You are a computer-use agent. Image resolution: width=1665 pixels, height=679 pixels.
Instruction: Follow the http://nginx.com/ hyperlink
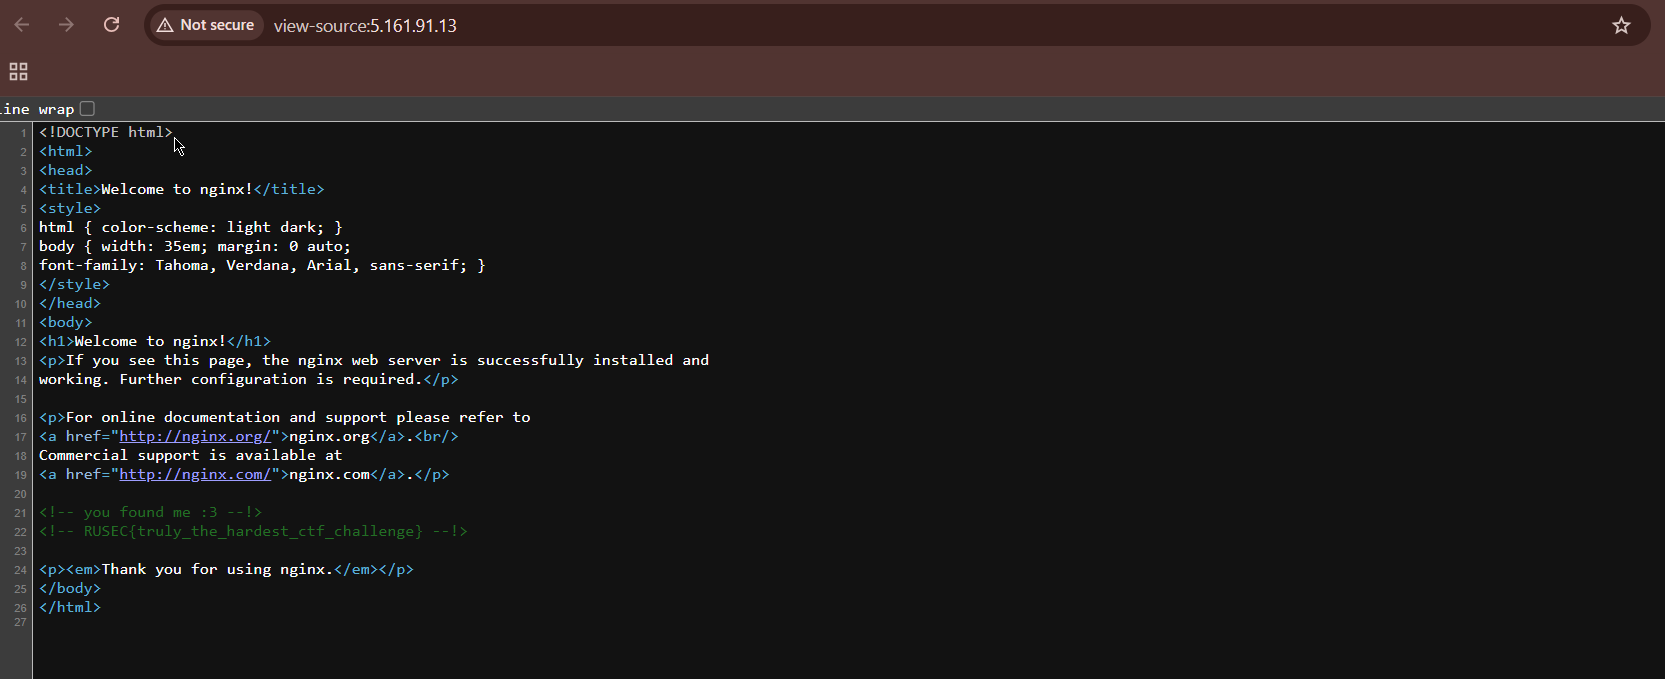click(195, 474)
